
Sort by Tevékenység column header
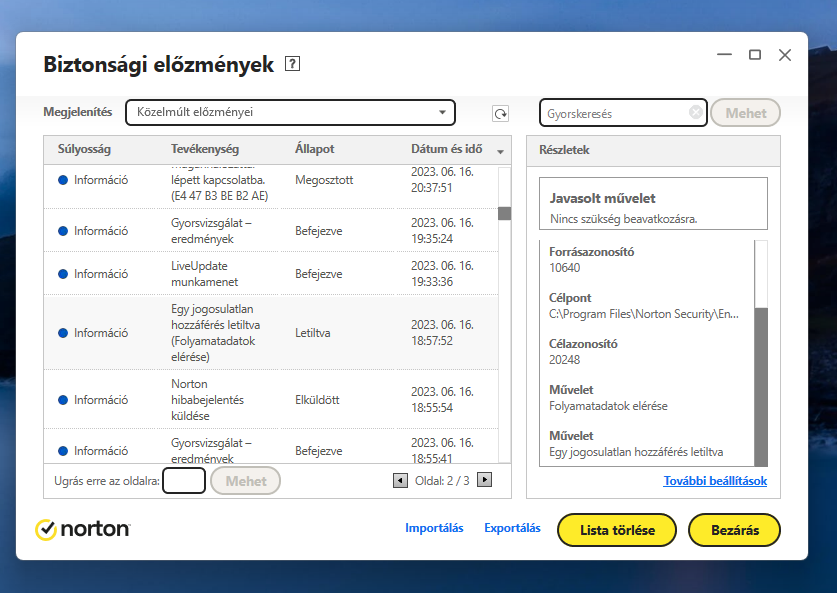(204, 149)
